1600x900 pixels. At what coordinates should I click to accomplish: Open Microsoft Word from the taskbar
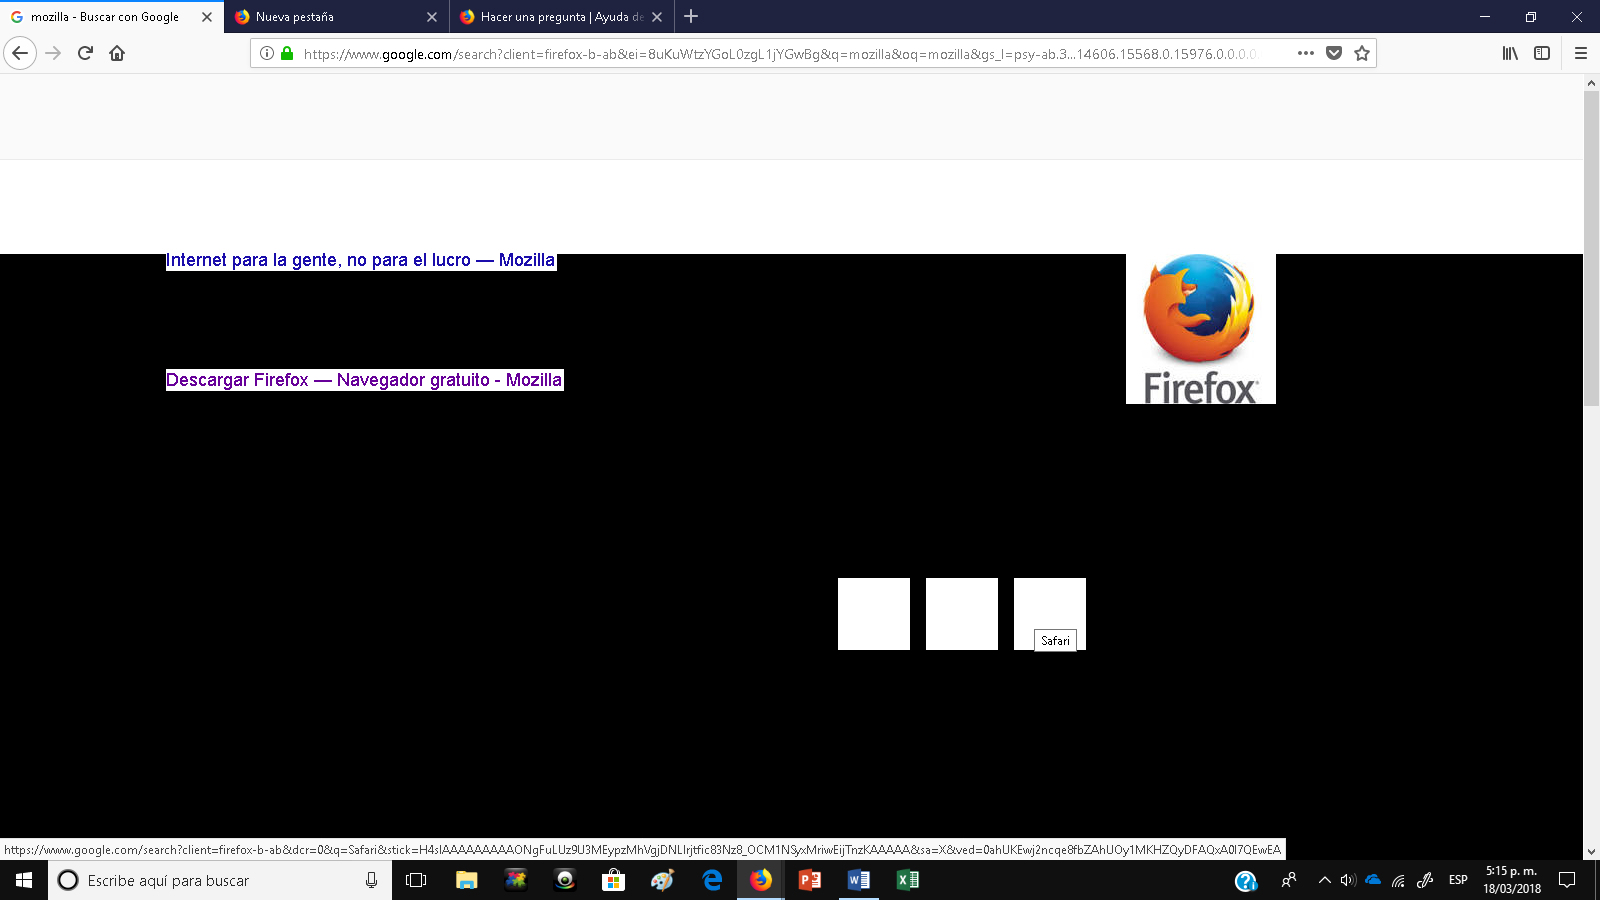pyautogui.click(x=857, y=881)
